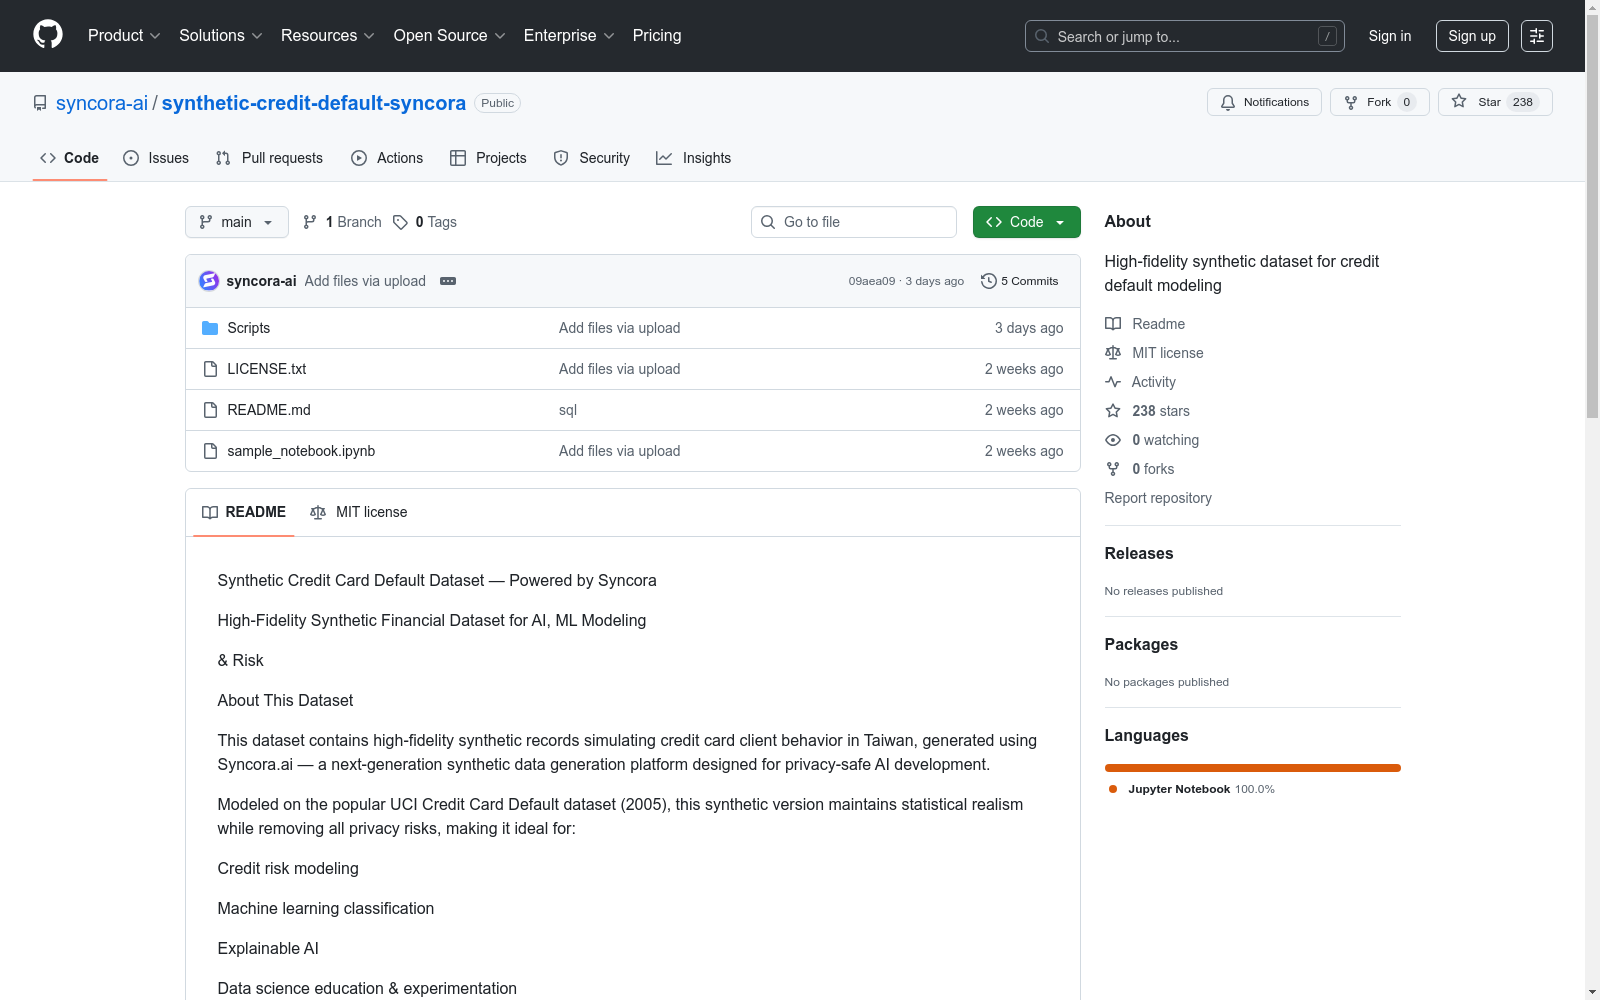Select the MIT license tab in file viewer
Image resolution: width=1600 pixels, height=1000 pixels.
(359, 512)
